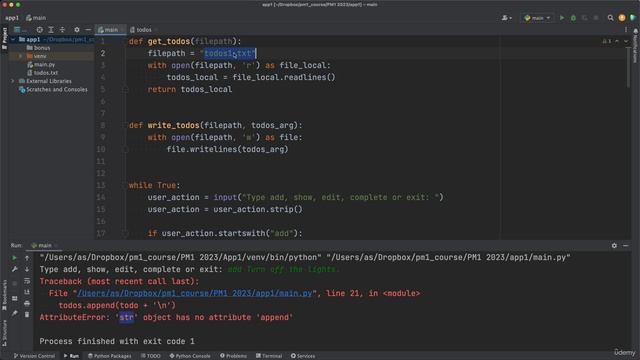
Task: Clear Run console with trash icon
Action: pos(27,315)
